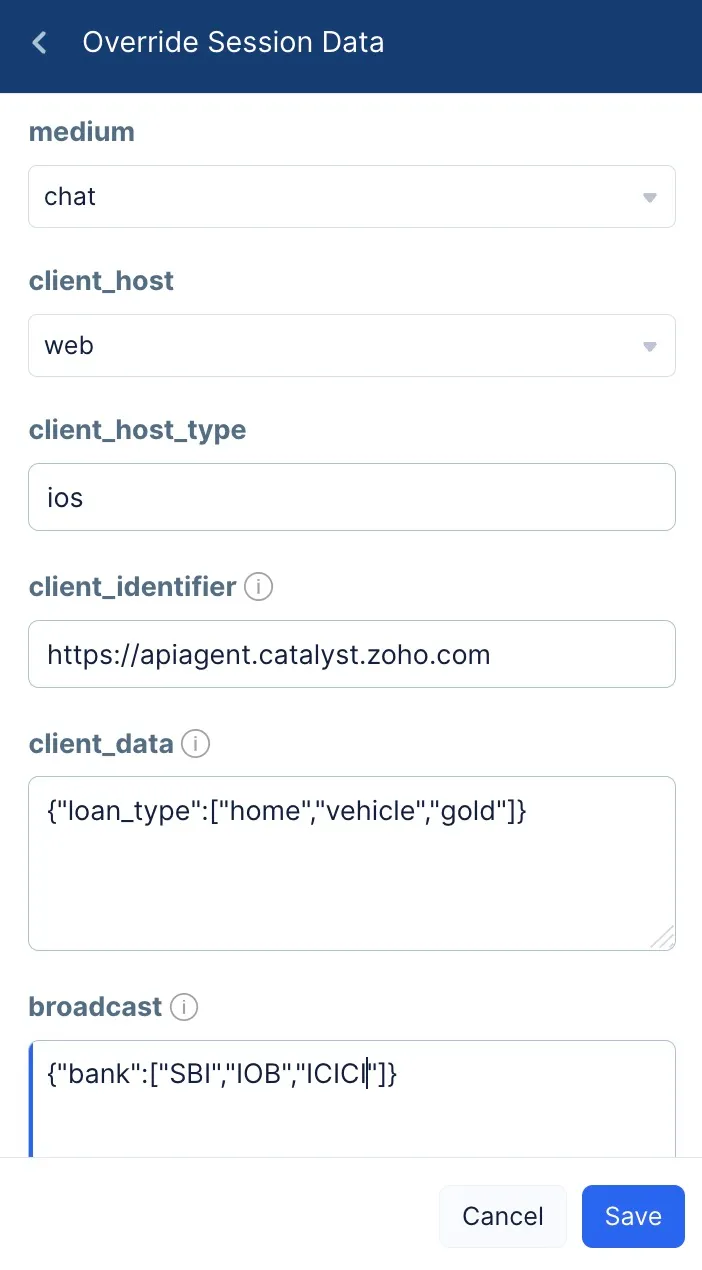Save the session data overrides
The image size is (702, 1270).
click(x=633, y=1216)
